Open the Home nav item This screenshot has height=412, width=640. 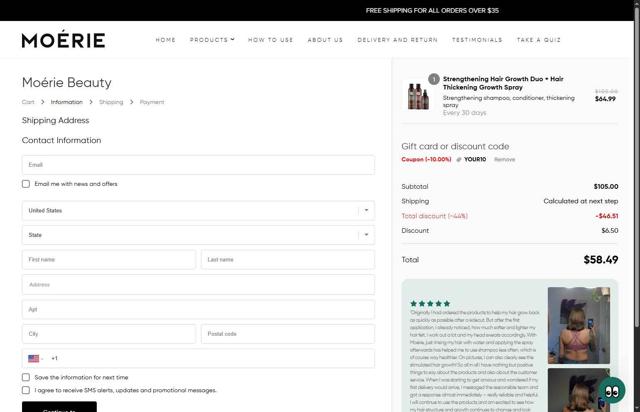point(165,40)
